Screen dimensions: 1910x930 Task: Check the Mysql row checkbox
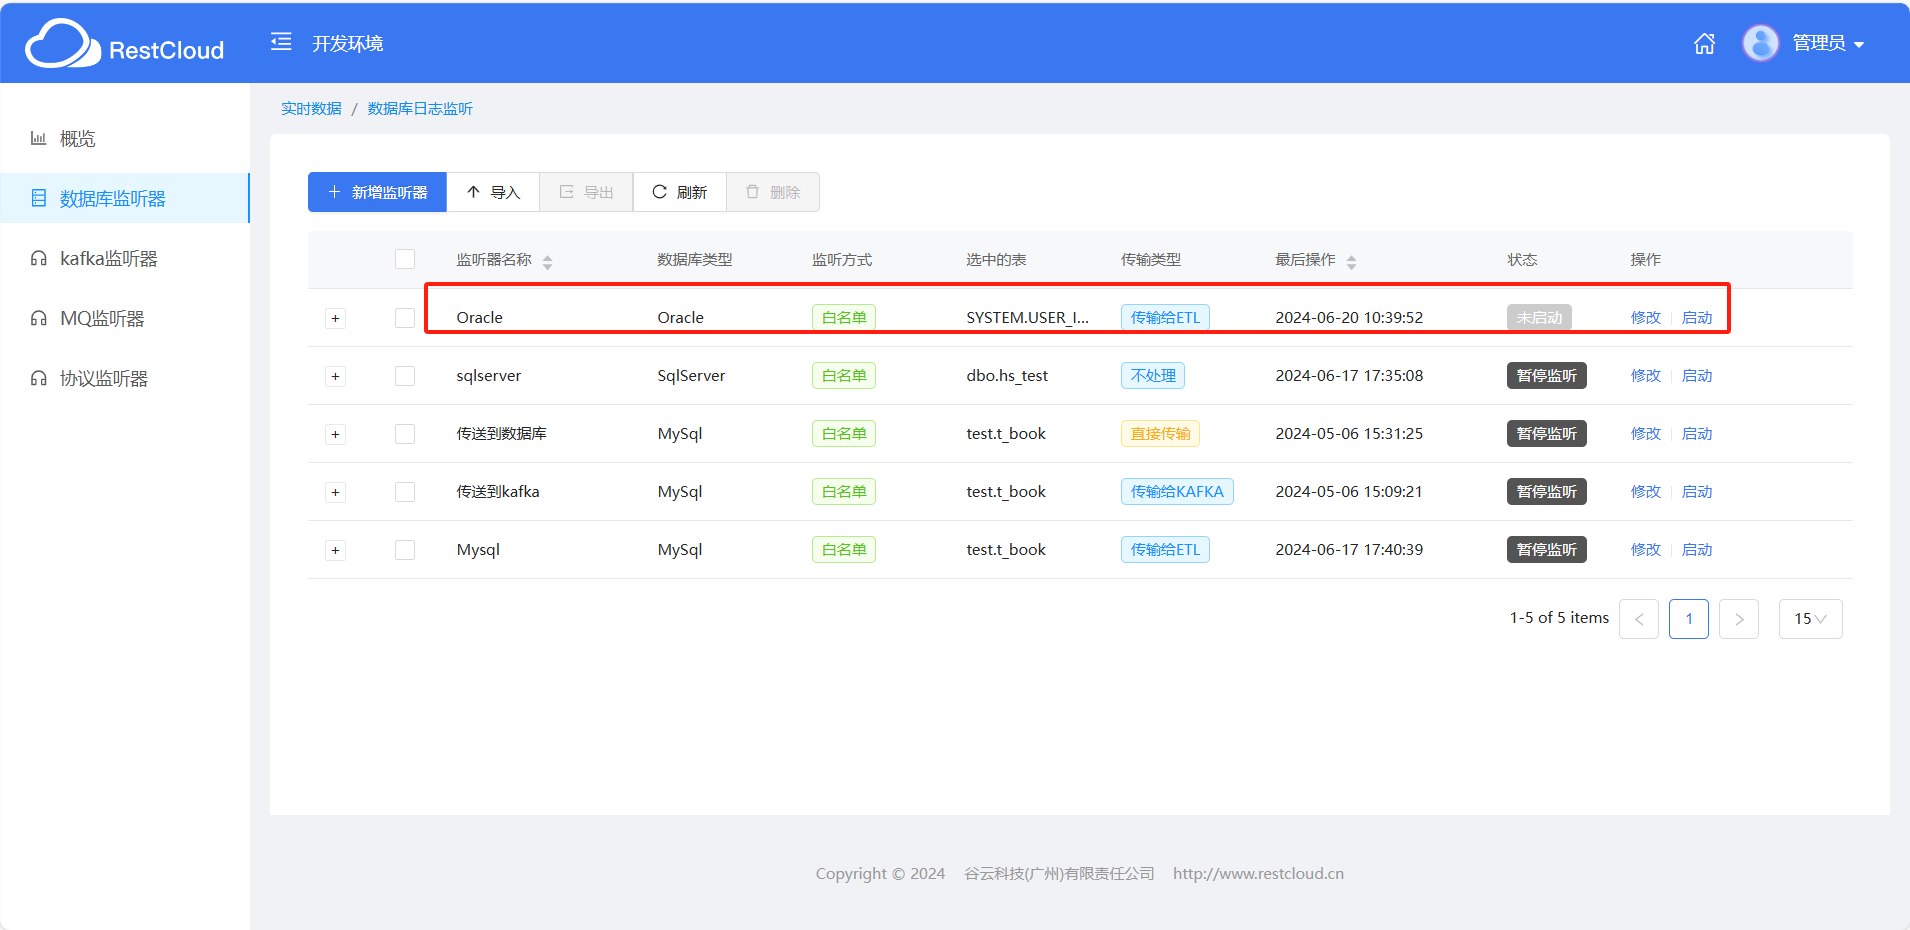click(405, 549)
